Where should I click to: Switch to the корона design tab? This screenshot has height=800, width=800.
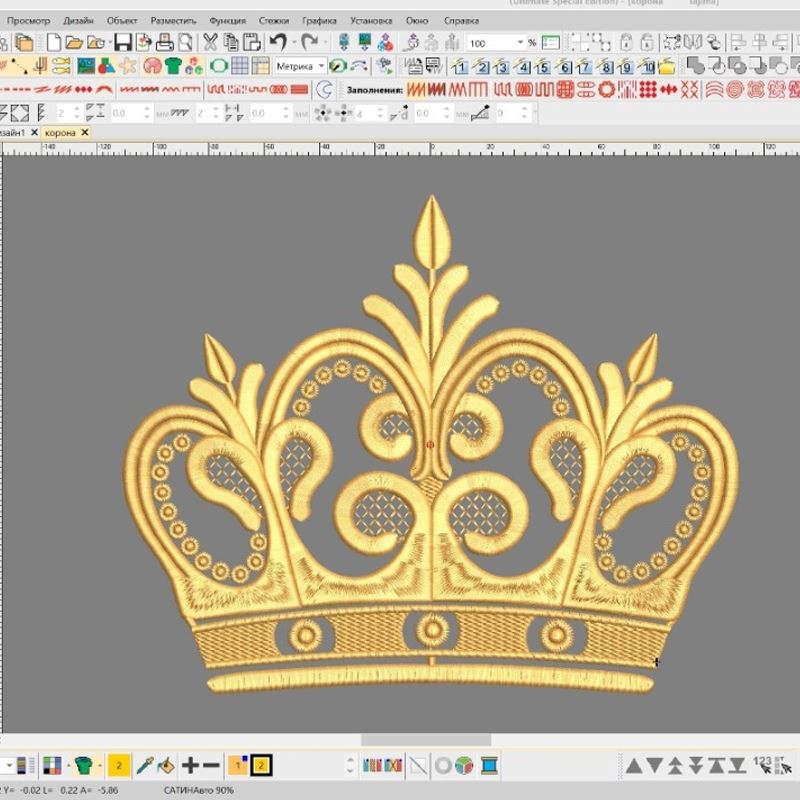60,133
